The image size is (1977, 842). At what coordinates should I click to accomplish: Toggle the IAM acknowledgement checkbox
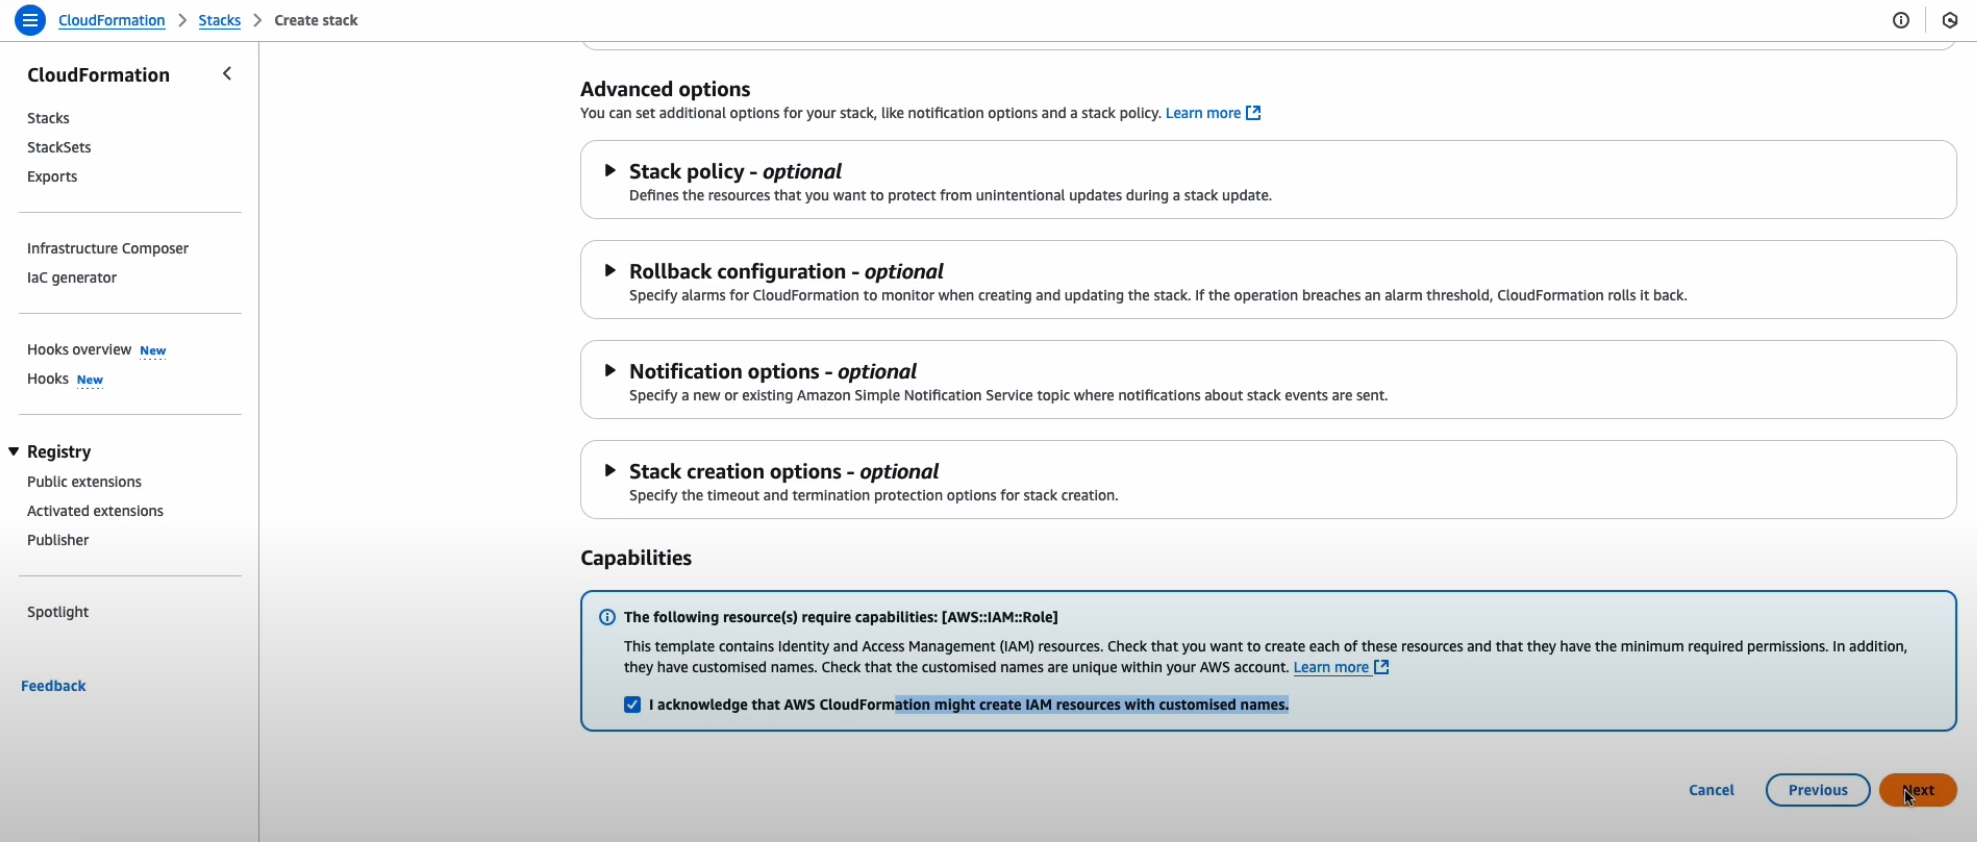(x=632, y=705)
